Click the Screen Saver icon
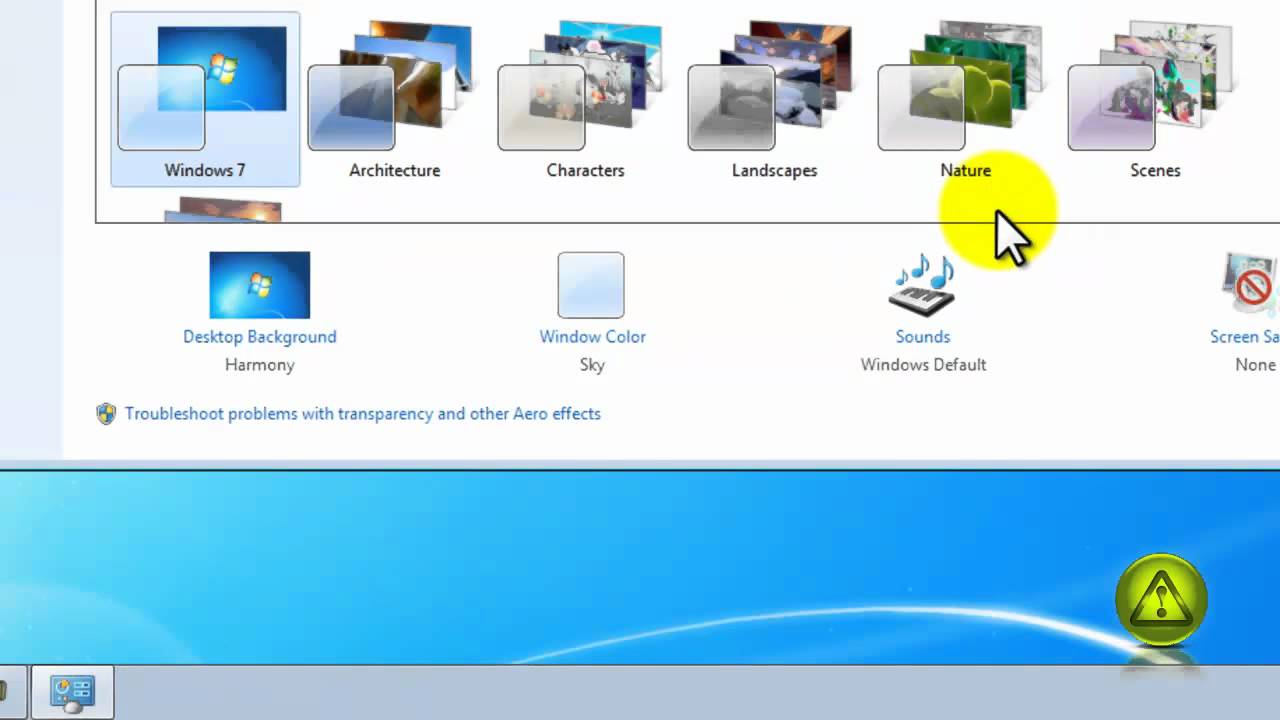The height and width of the screenshot is (720, 1280). (1250, 285)
